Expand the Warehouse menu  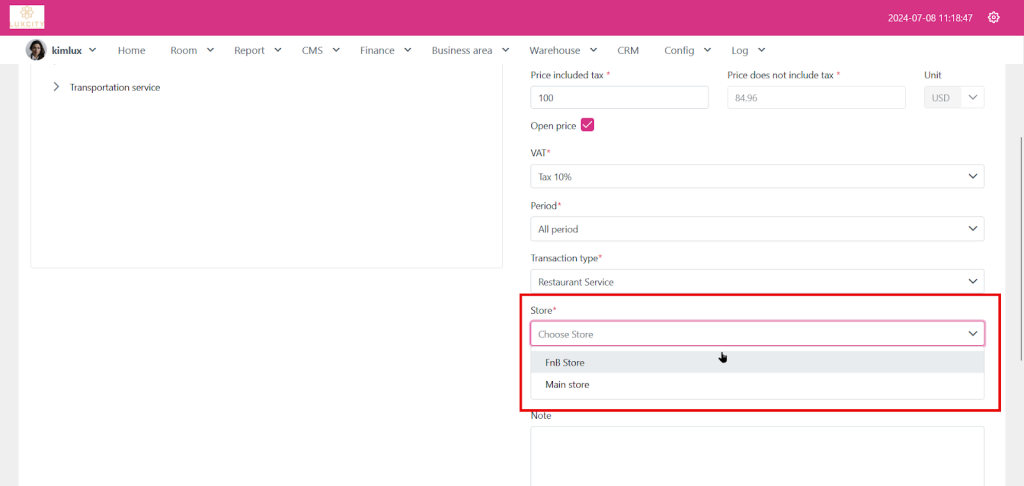click(x=562, y=50)
